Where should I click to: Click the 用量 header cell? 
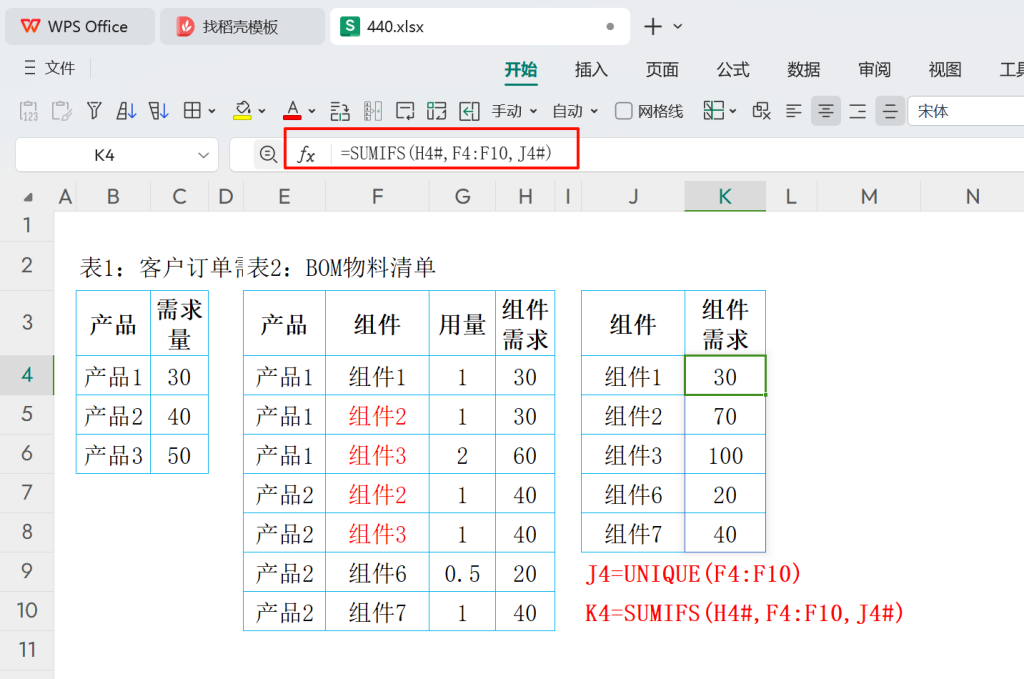click(462, 324)
